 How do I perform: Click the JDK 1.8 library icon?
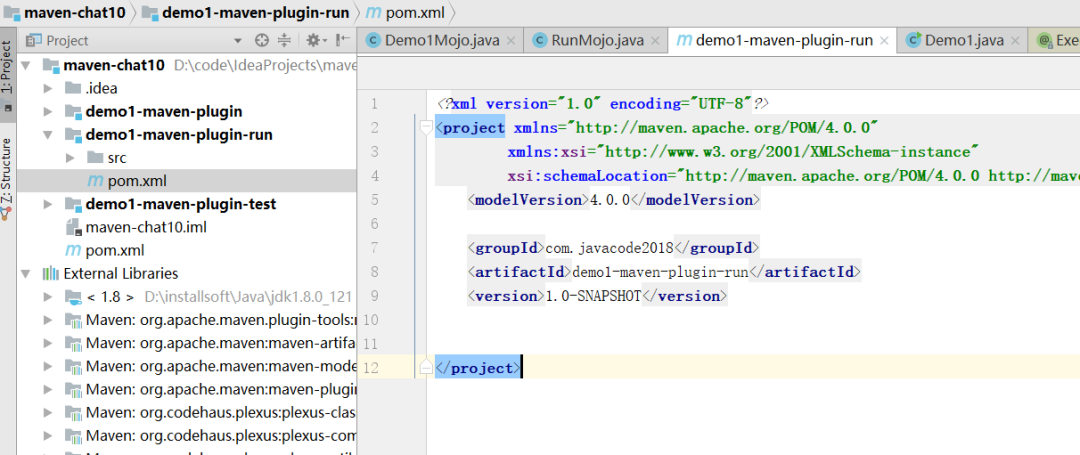coord(73,297)
